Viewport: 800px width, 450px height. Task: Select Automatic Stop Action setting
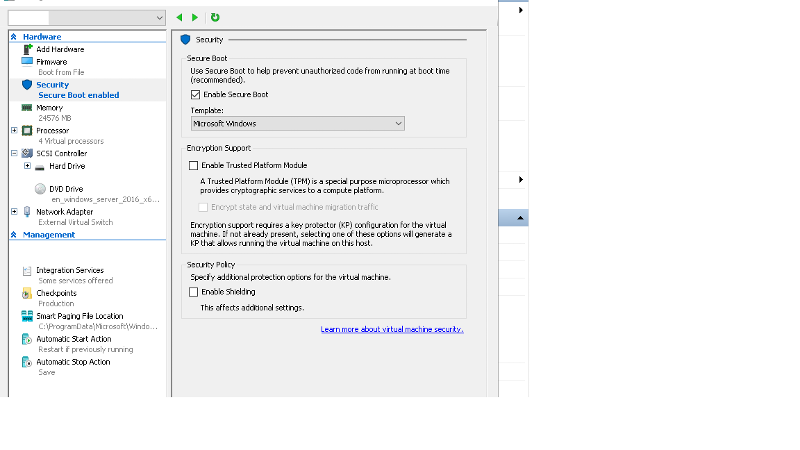(x=73, y=362)
